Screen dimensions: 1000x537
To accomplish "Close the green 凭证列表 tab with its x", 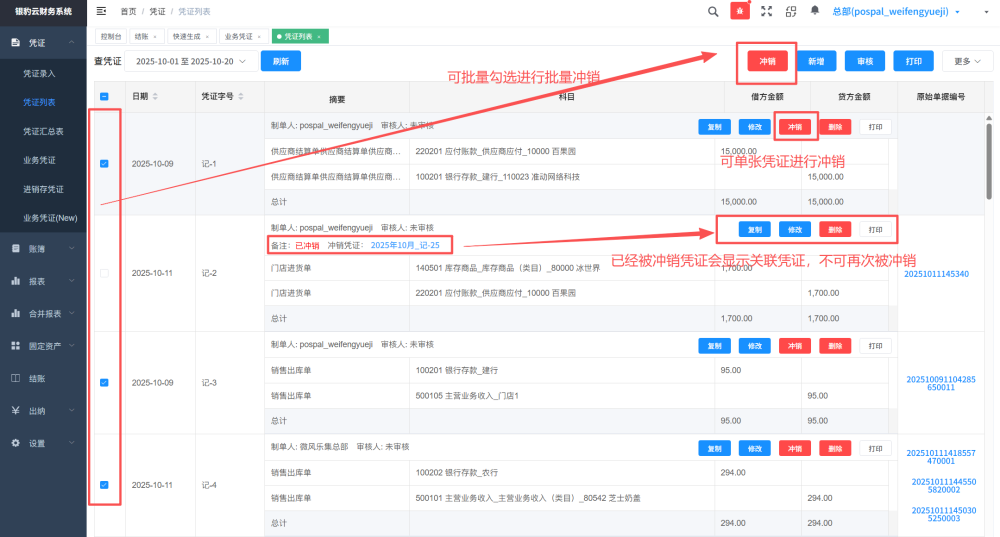I will click(319, 37).
